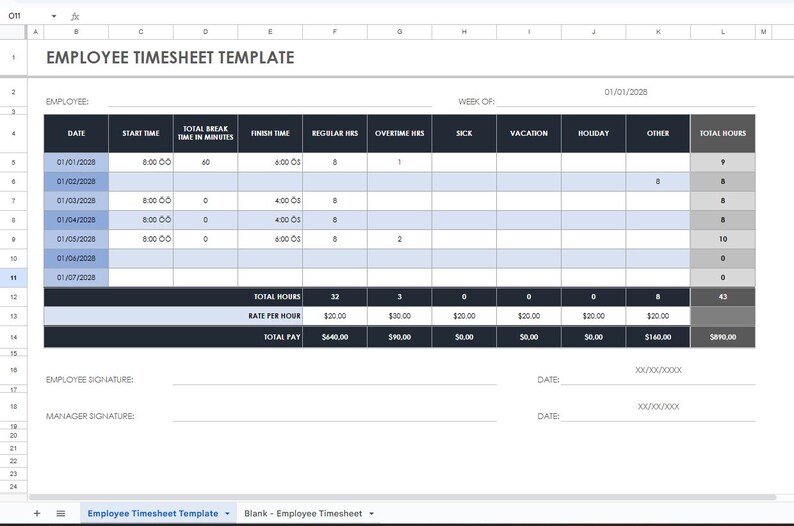Select the Employee Timesheet Template tab

click(x=153, y=513)
